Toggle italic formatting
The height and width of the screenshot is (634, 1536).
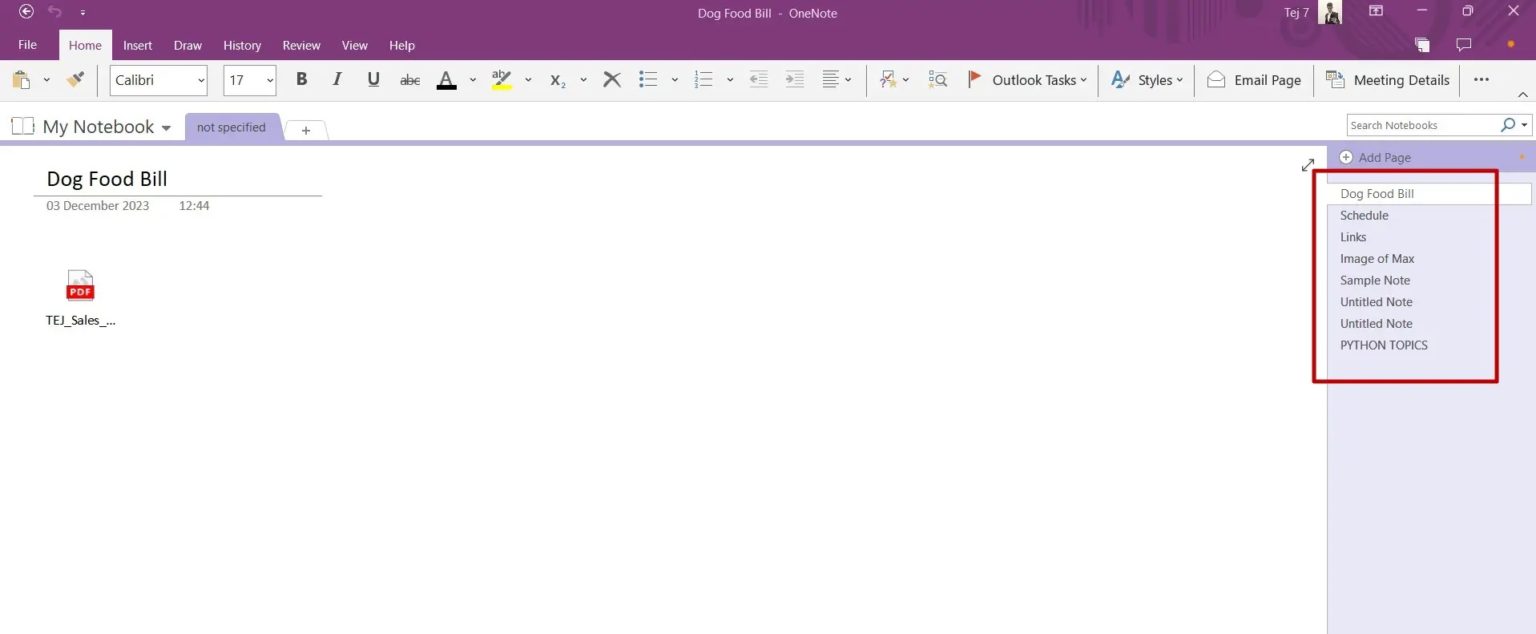click(337, 79)
